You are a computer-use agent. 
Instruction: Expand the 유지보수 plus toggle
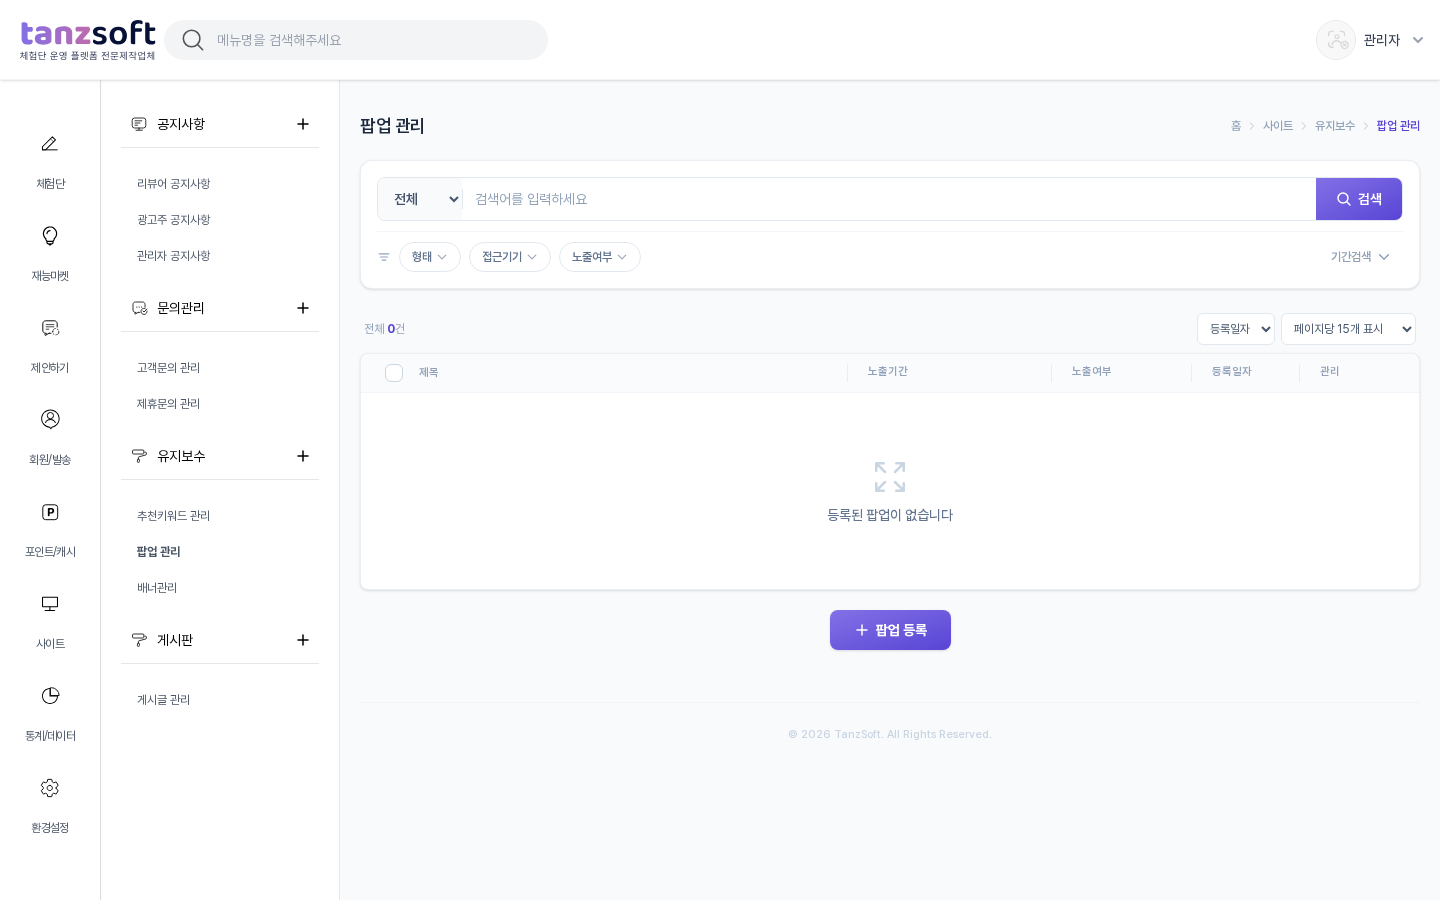point(303,456)
